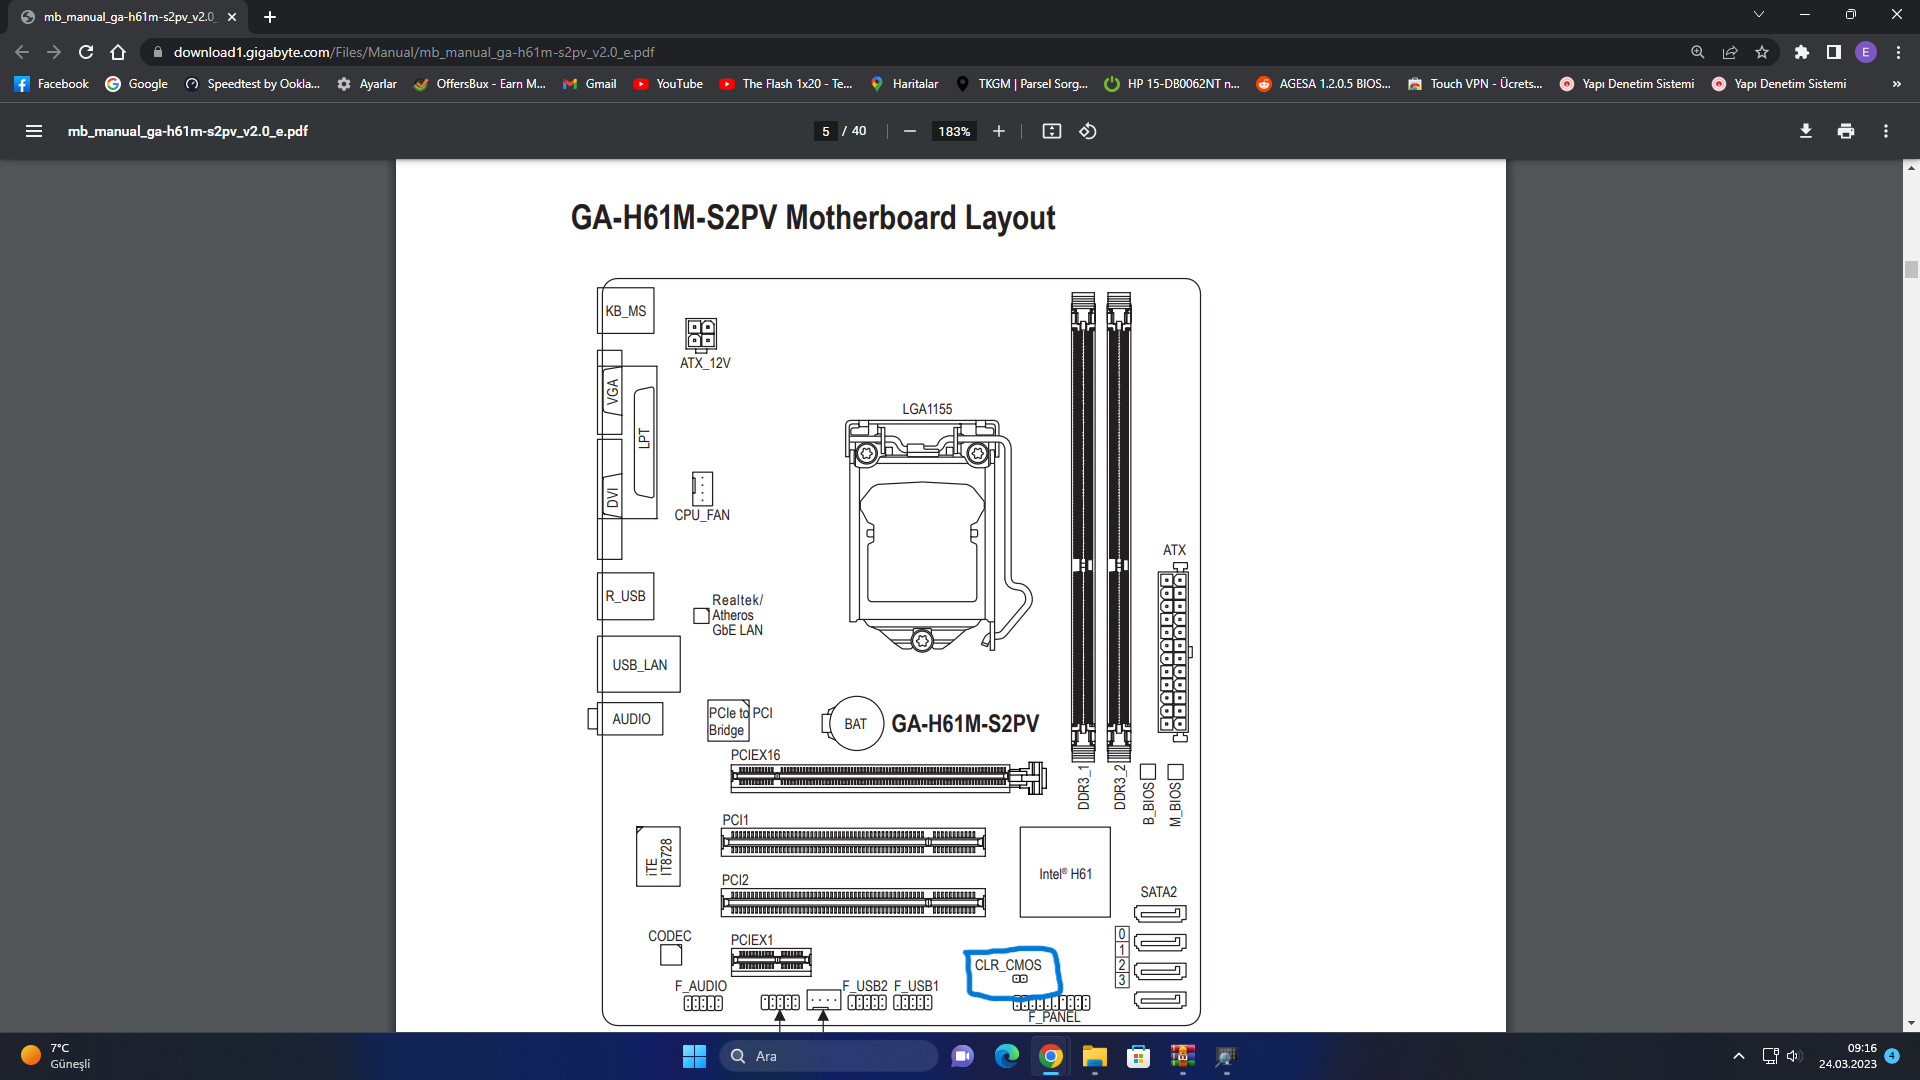Open the Chrome three-dot menu

coord(1898,52)
